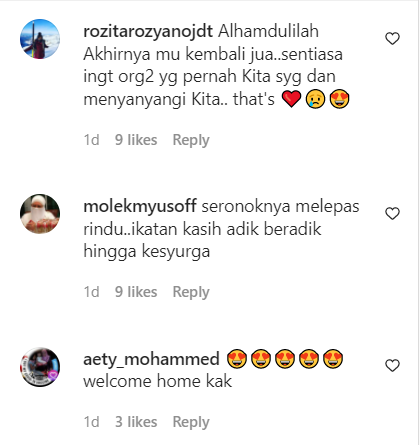Reply to molekmyusoff's seronoknya comment
Screen dimensions: 420x445
coord(191,292)
